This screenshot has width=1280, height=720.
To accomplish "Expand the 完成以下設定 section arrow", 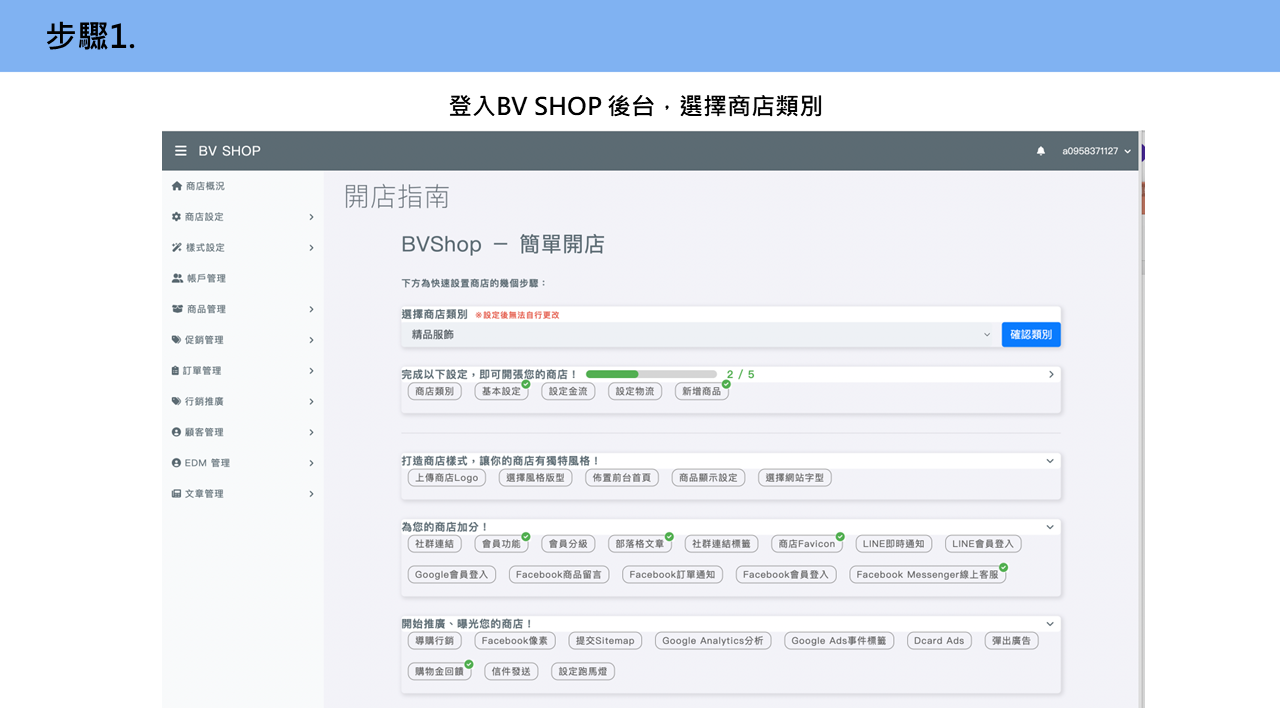I will click(1051, 375).
